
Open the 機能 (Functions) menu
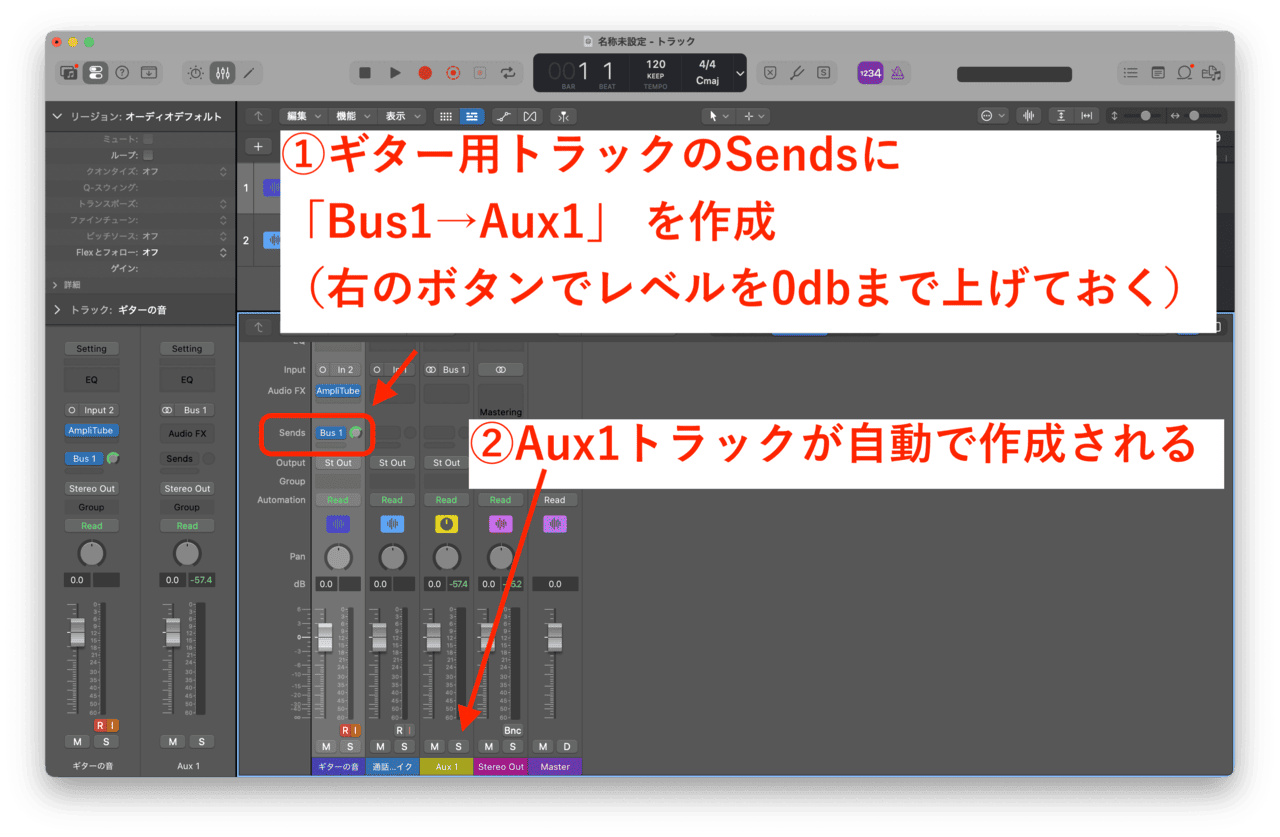[x=354, y=116]
